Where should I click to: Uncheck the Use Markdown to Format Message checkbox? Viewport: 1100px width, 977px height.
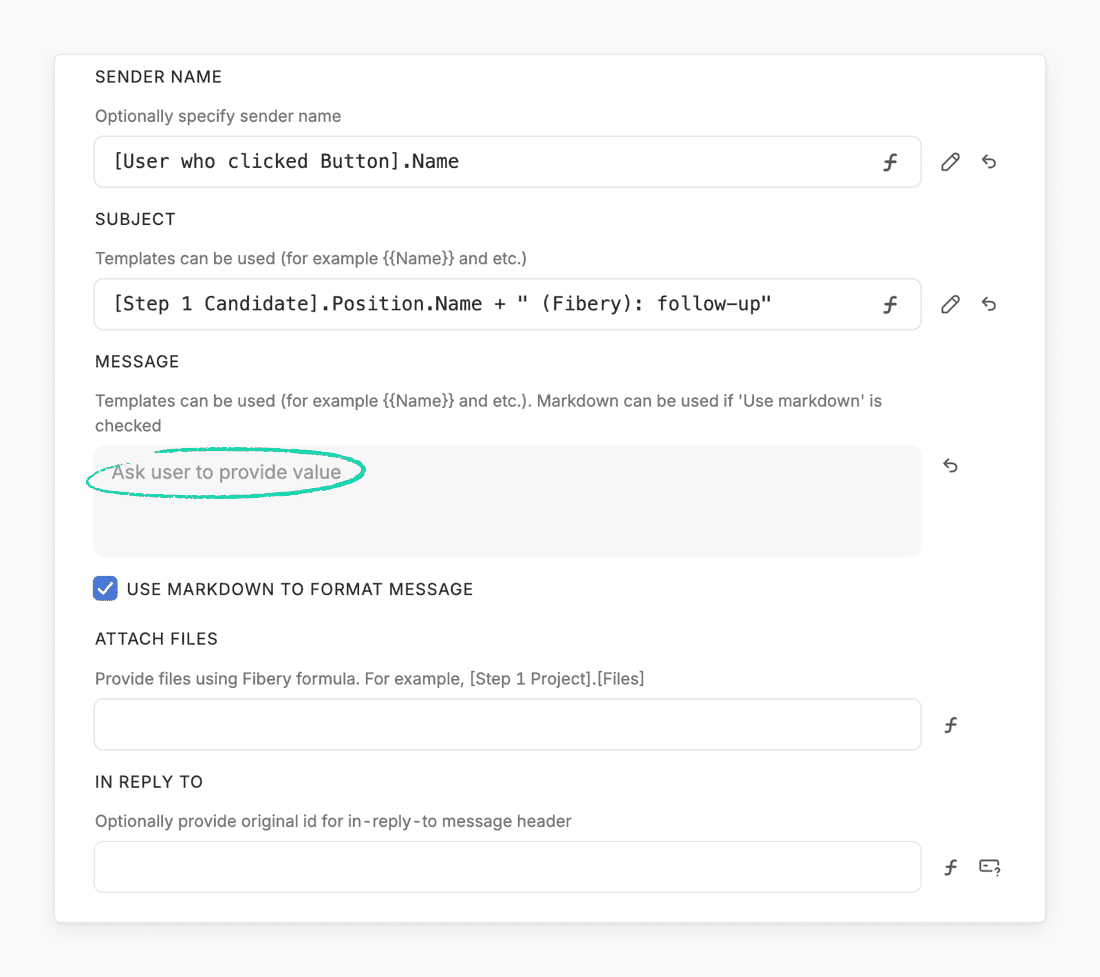(105, 589)
